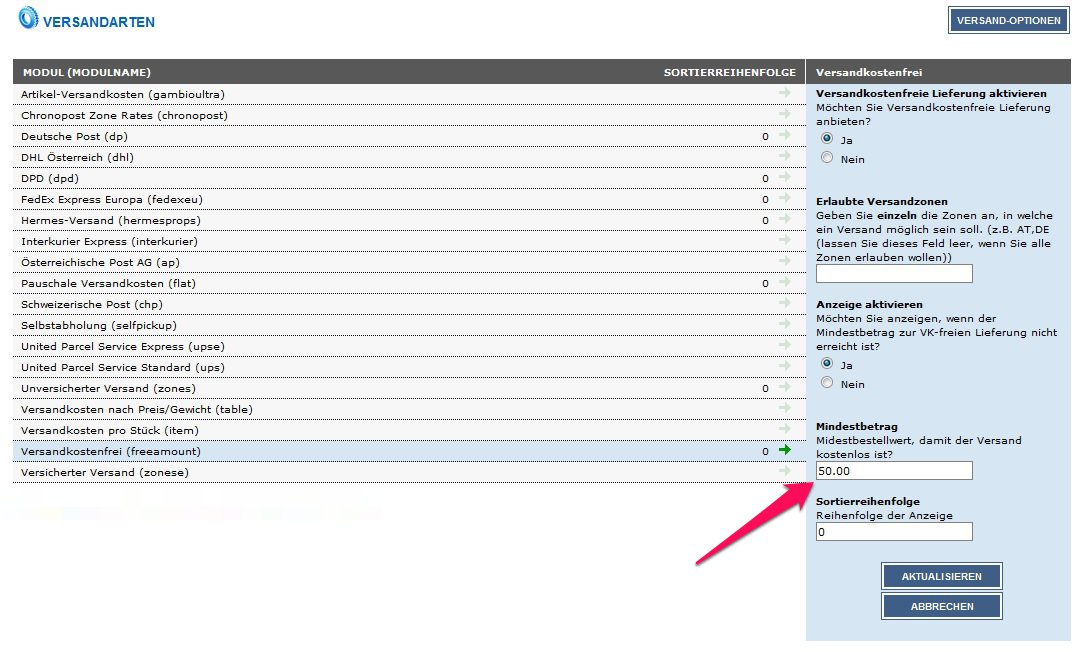Click the arrow icon in Deutsche Post row

[785, 135]
